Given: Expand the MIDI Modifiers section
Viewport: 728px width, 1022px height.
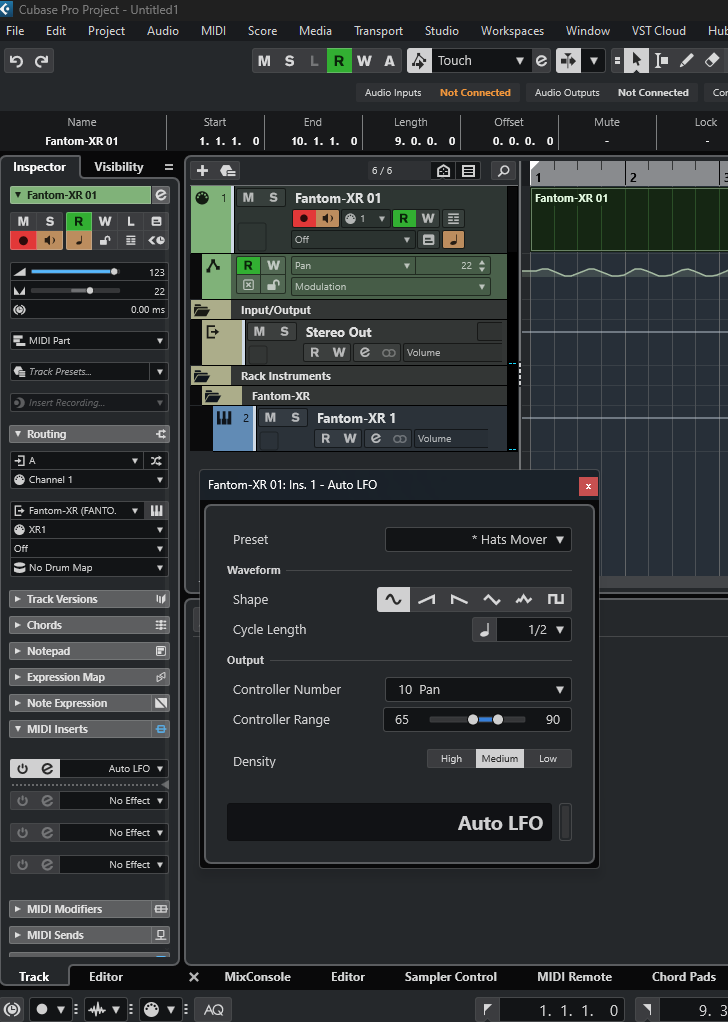Looking at the screenshot, I should point(89,909).
